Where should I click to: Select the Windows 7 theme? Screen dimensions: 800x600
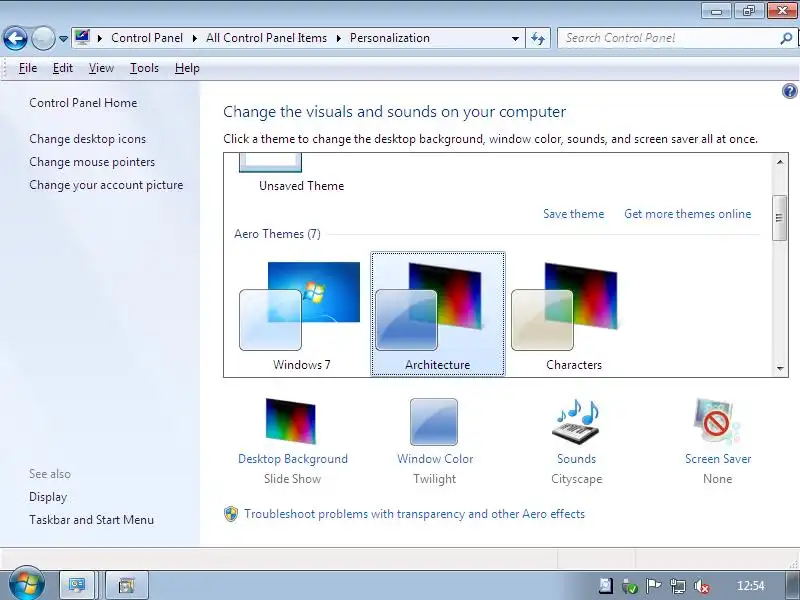(301, 314)
